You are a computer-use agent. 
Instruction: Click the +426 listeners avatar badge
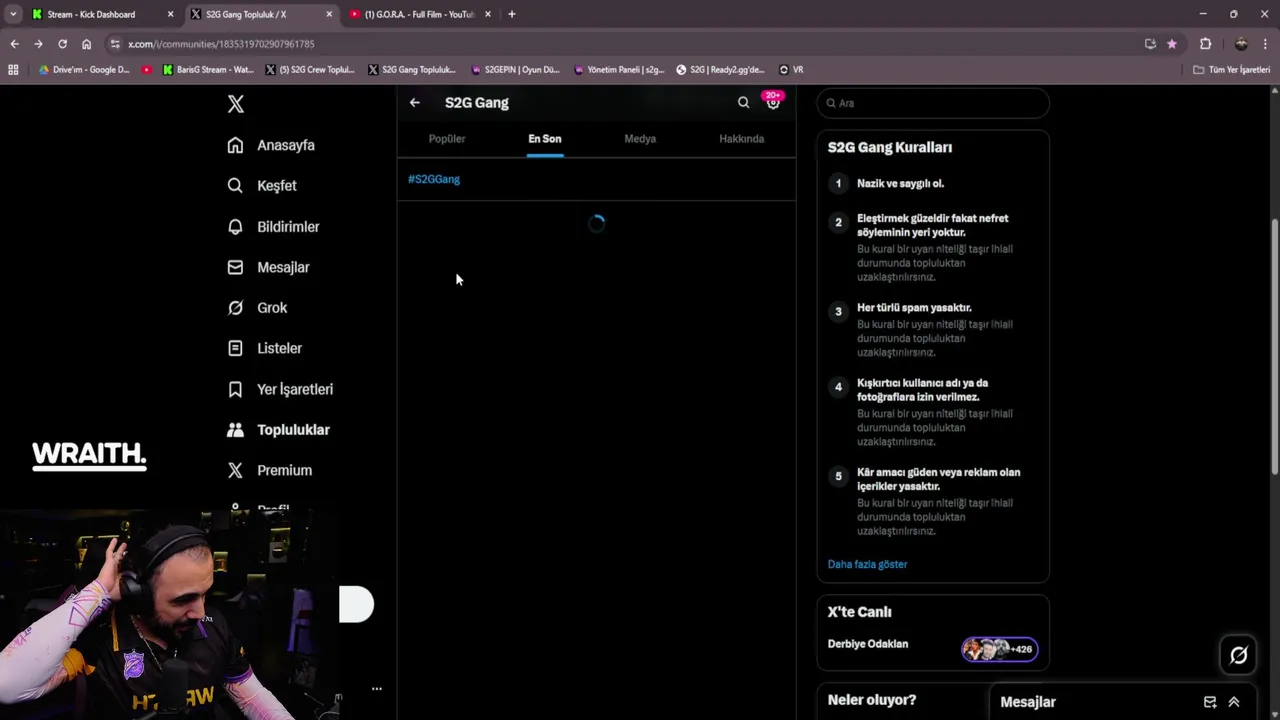click(x=1000, y=649)
